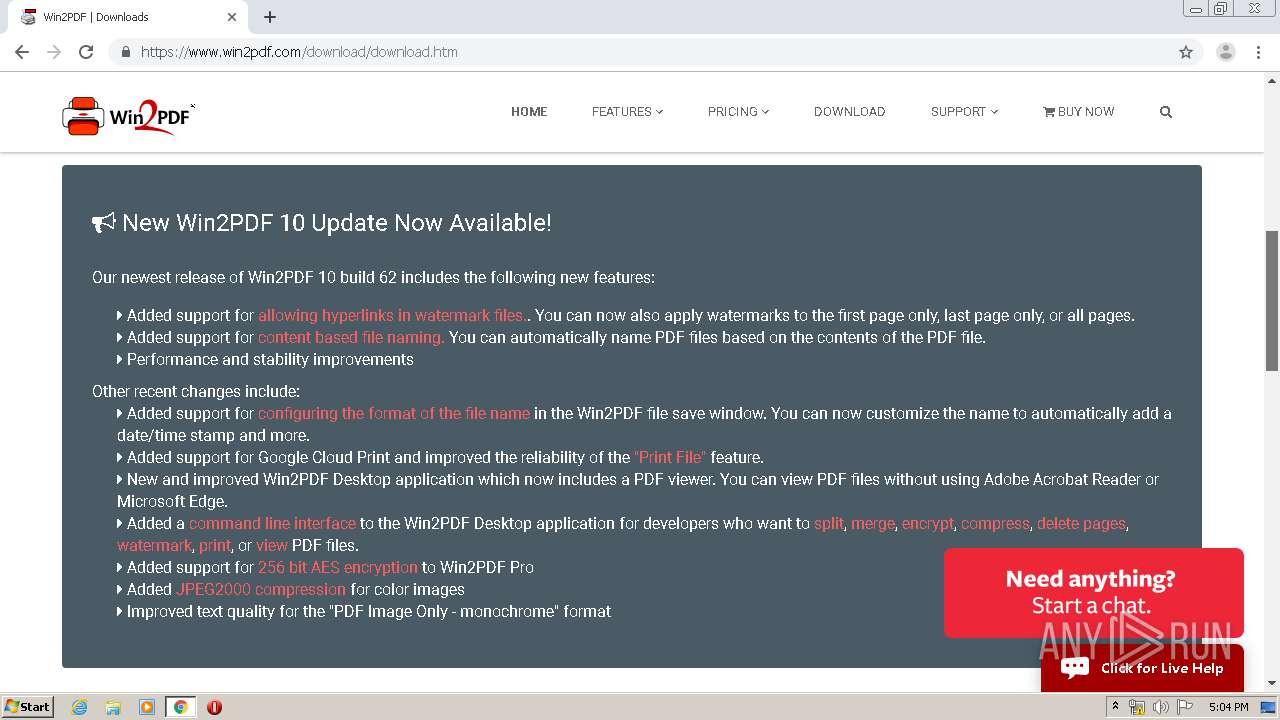Follow the 'print' link
The image size is (1280, 720).
(215, 545)
